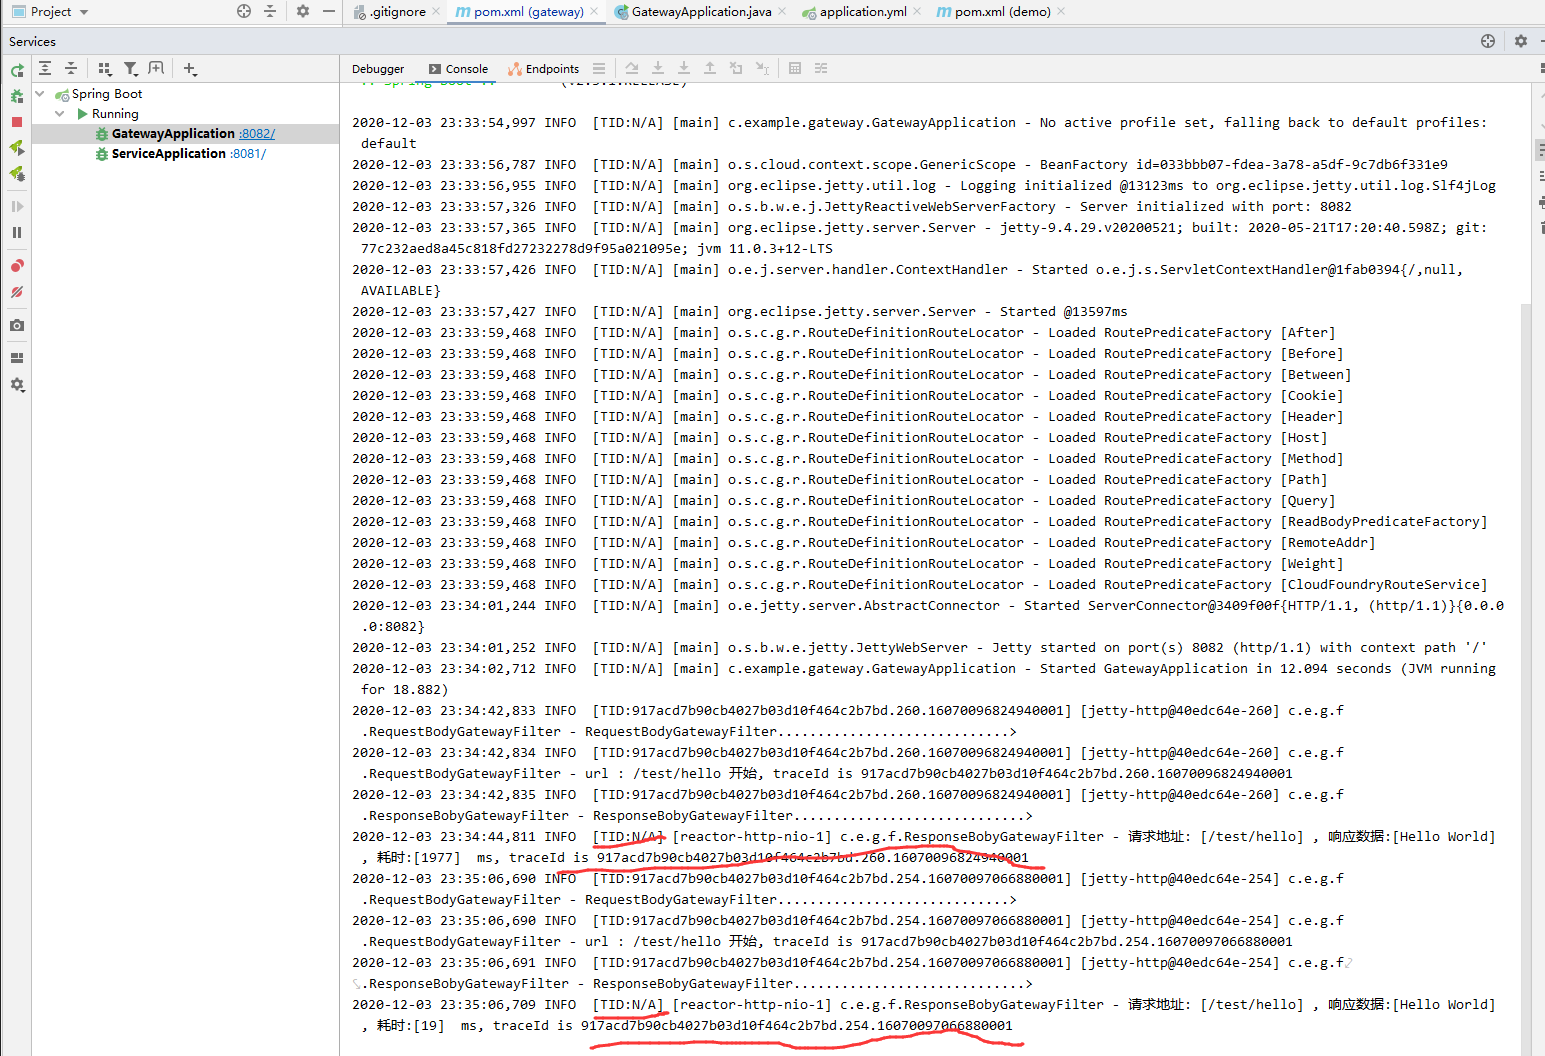Open the ServiceApplication 8081 port link
Viewport: 1545px width, 1056px height.
click(247, 153)
